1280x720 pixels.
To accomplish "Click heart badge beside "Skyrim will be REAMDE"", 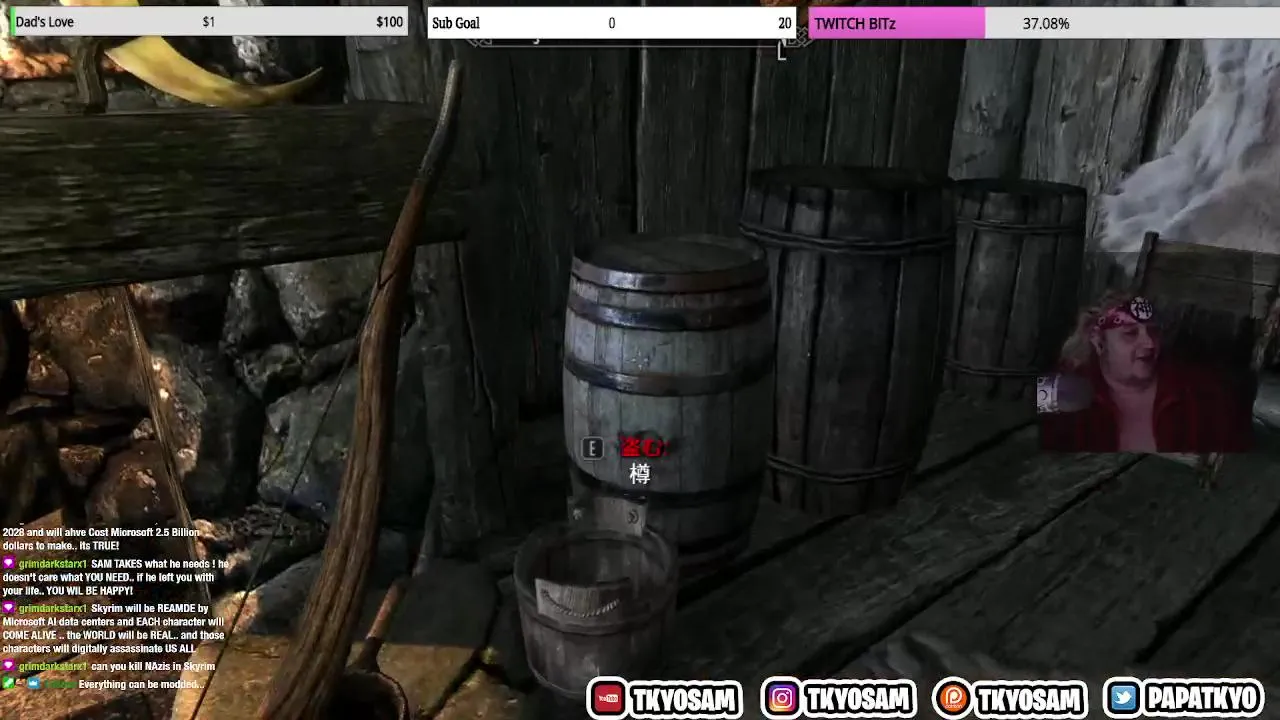I will pos(8,608).
